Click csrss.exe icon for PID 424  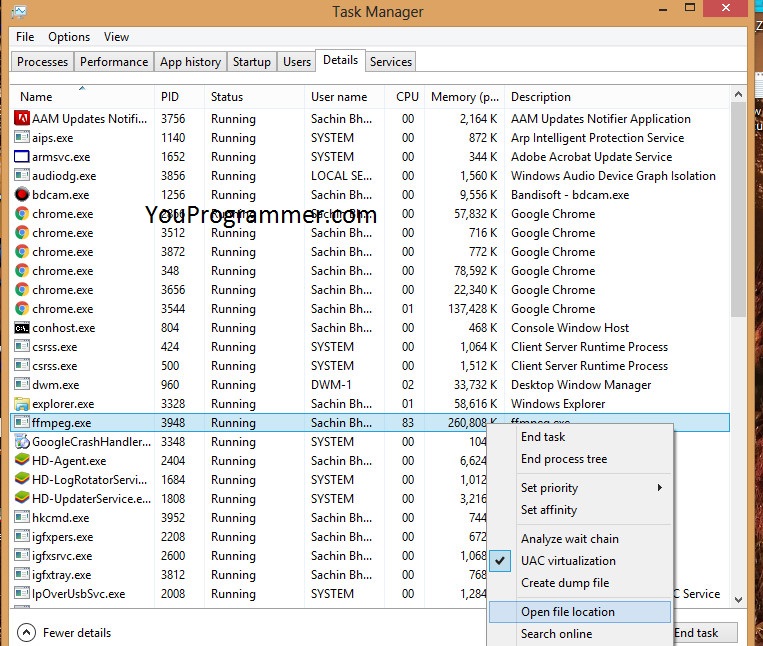[x=22, y=346]
